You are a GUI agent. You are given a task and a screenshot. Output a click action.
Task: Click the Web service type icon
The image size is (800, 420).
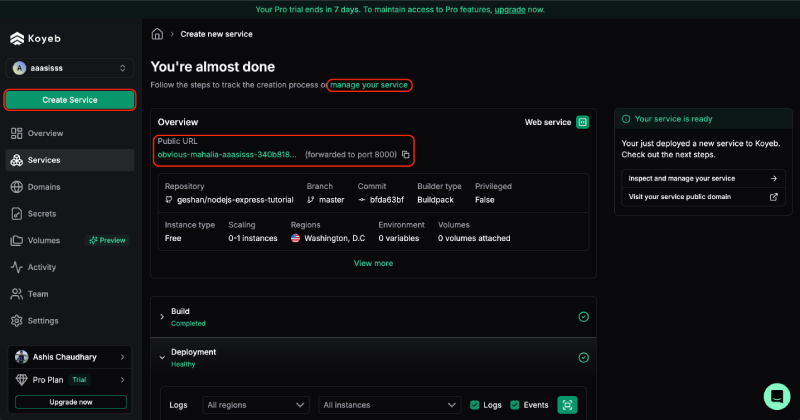(583, 122)
